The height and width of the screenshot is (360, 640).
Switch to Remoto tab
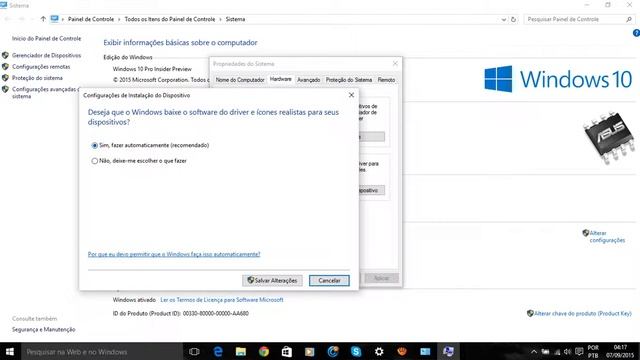386,80
